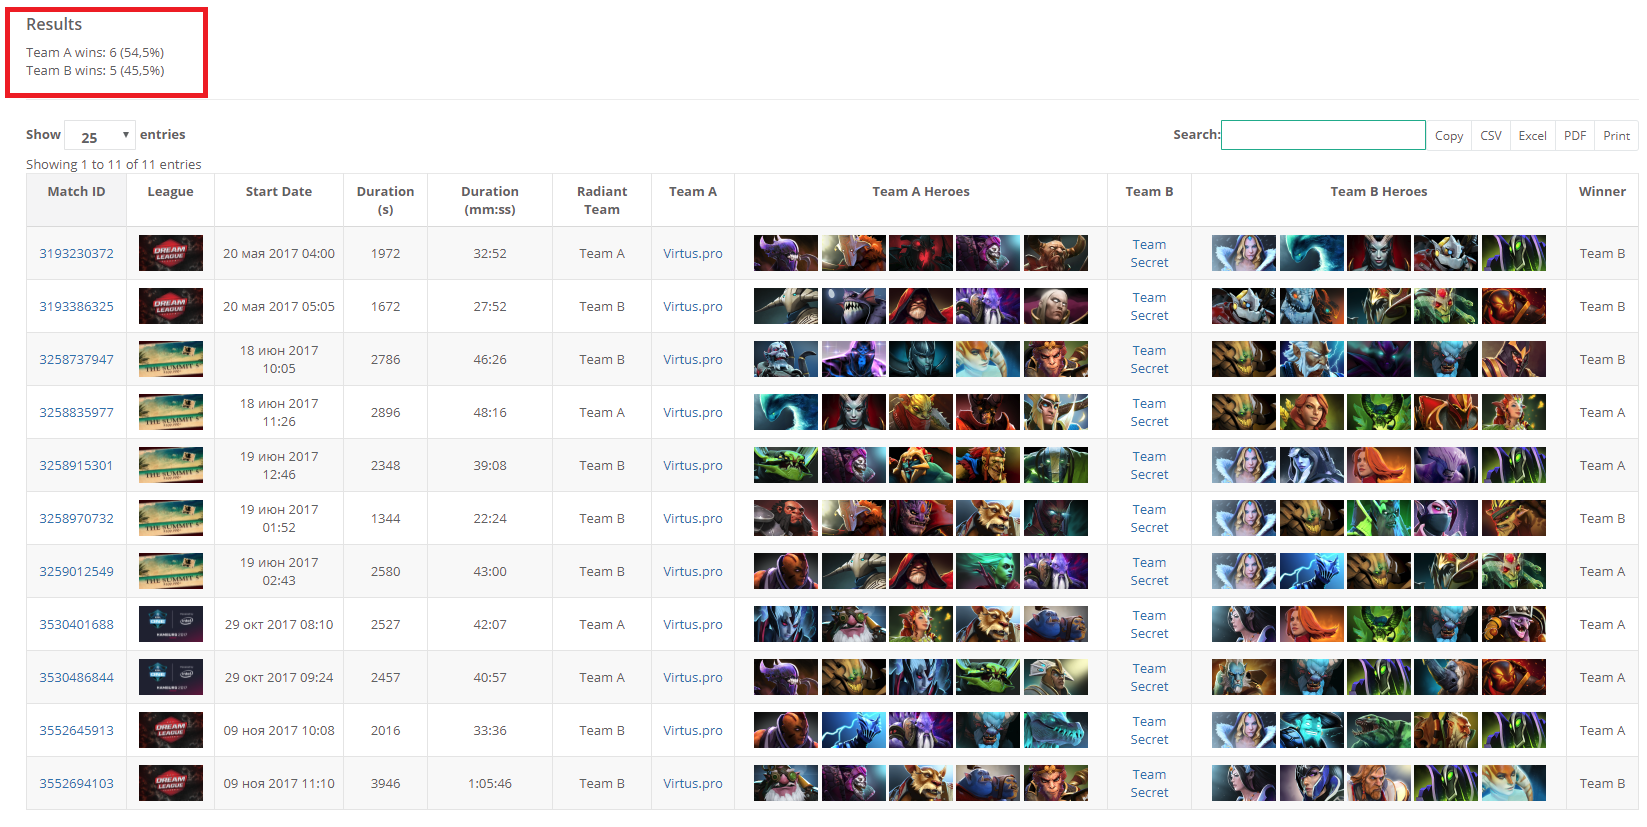Open match 3258737947 link
This screenshot has width=1647, height=827.
coord(76,359)
